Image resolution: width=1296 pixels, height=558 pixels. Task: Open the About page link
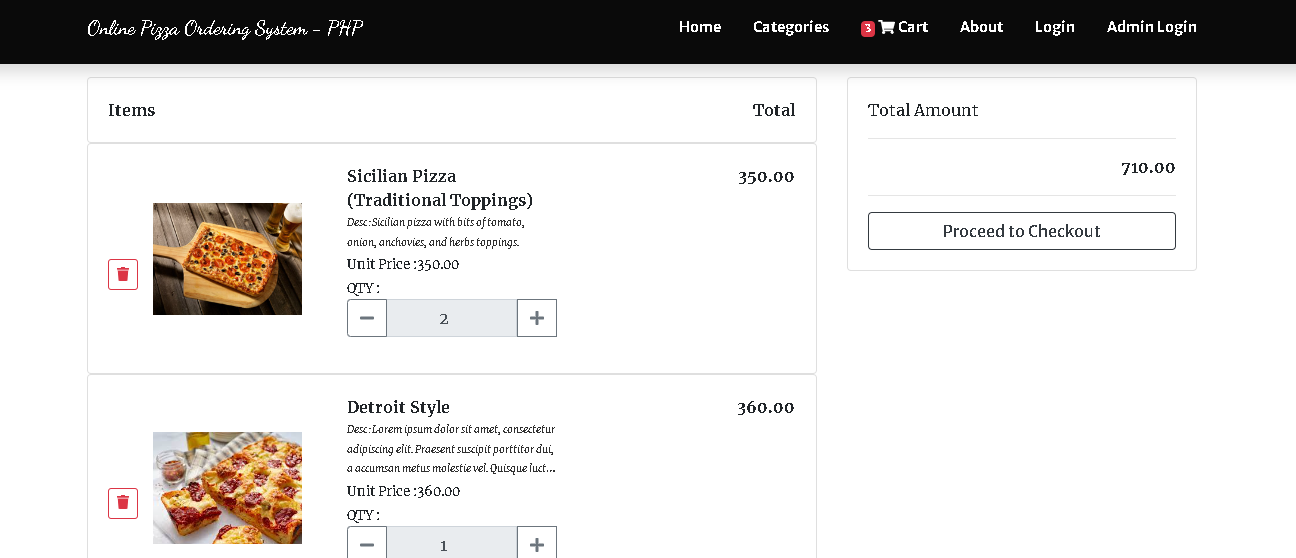click(x=981, y=27)
